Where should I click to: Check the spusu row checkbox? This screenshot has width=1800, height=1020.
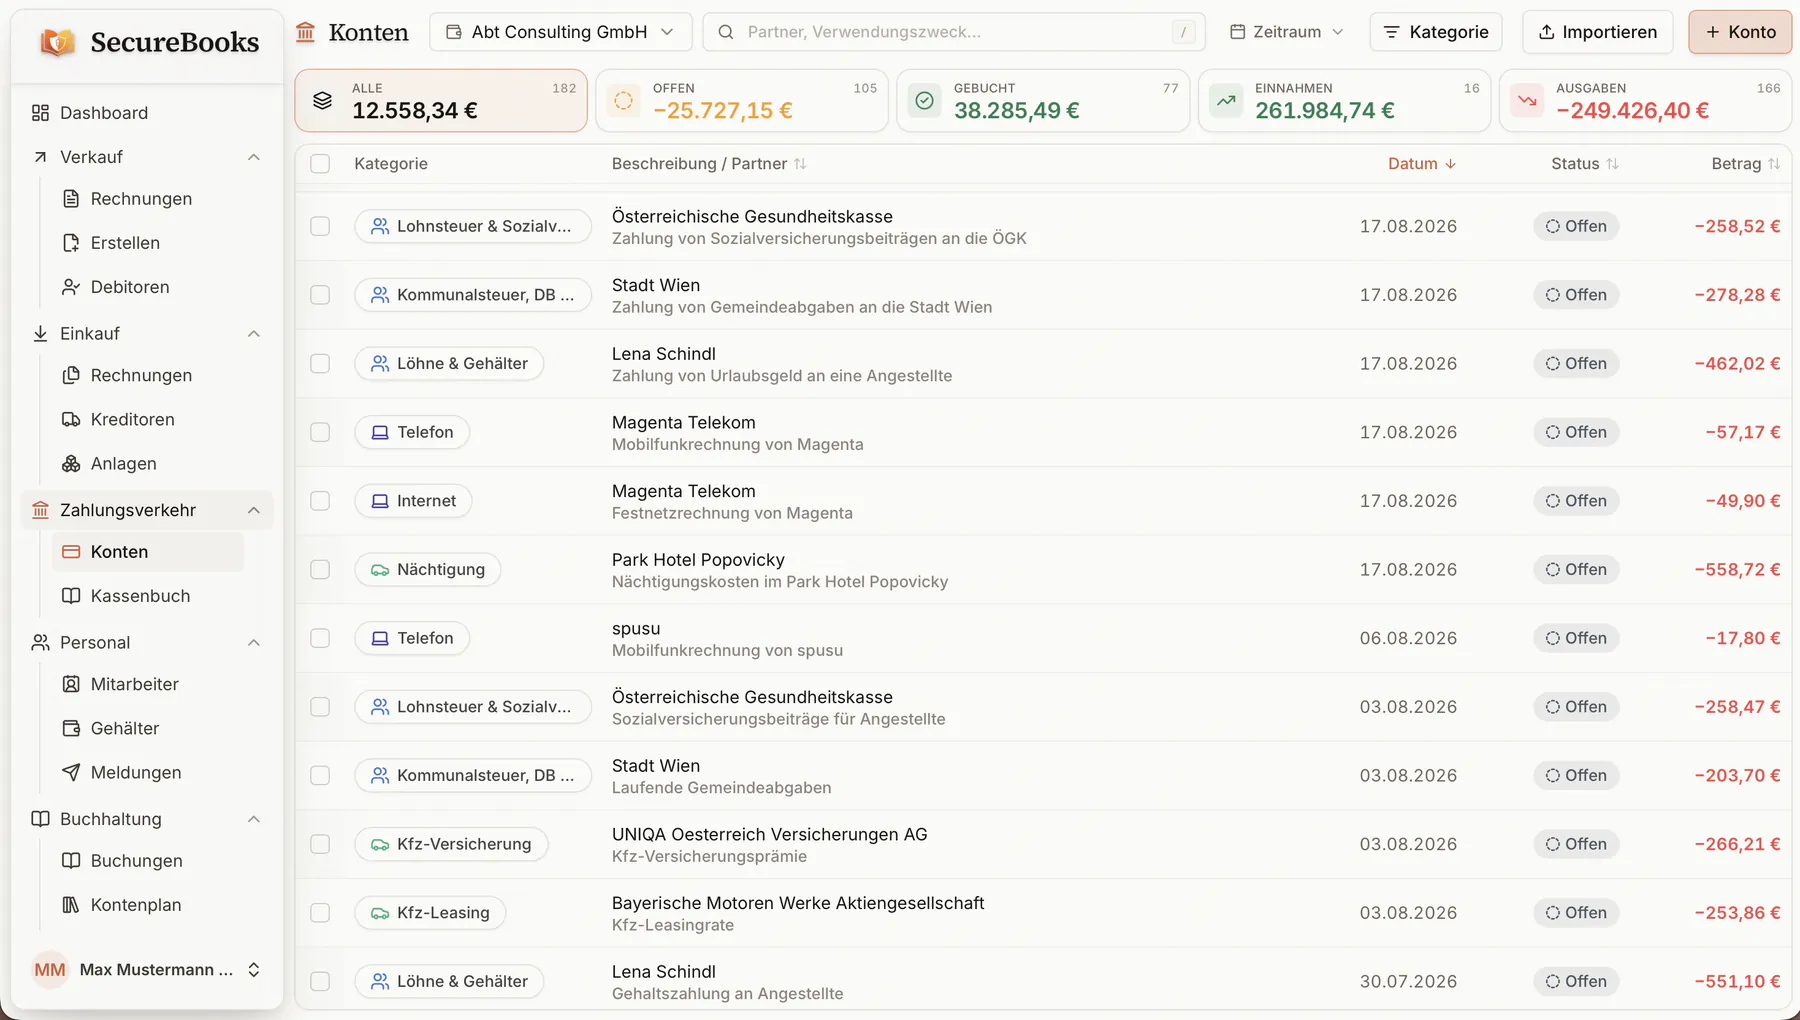tap(320, 638)
